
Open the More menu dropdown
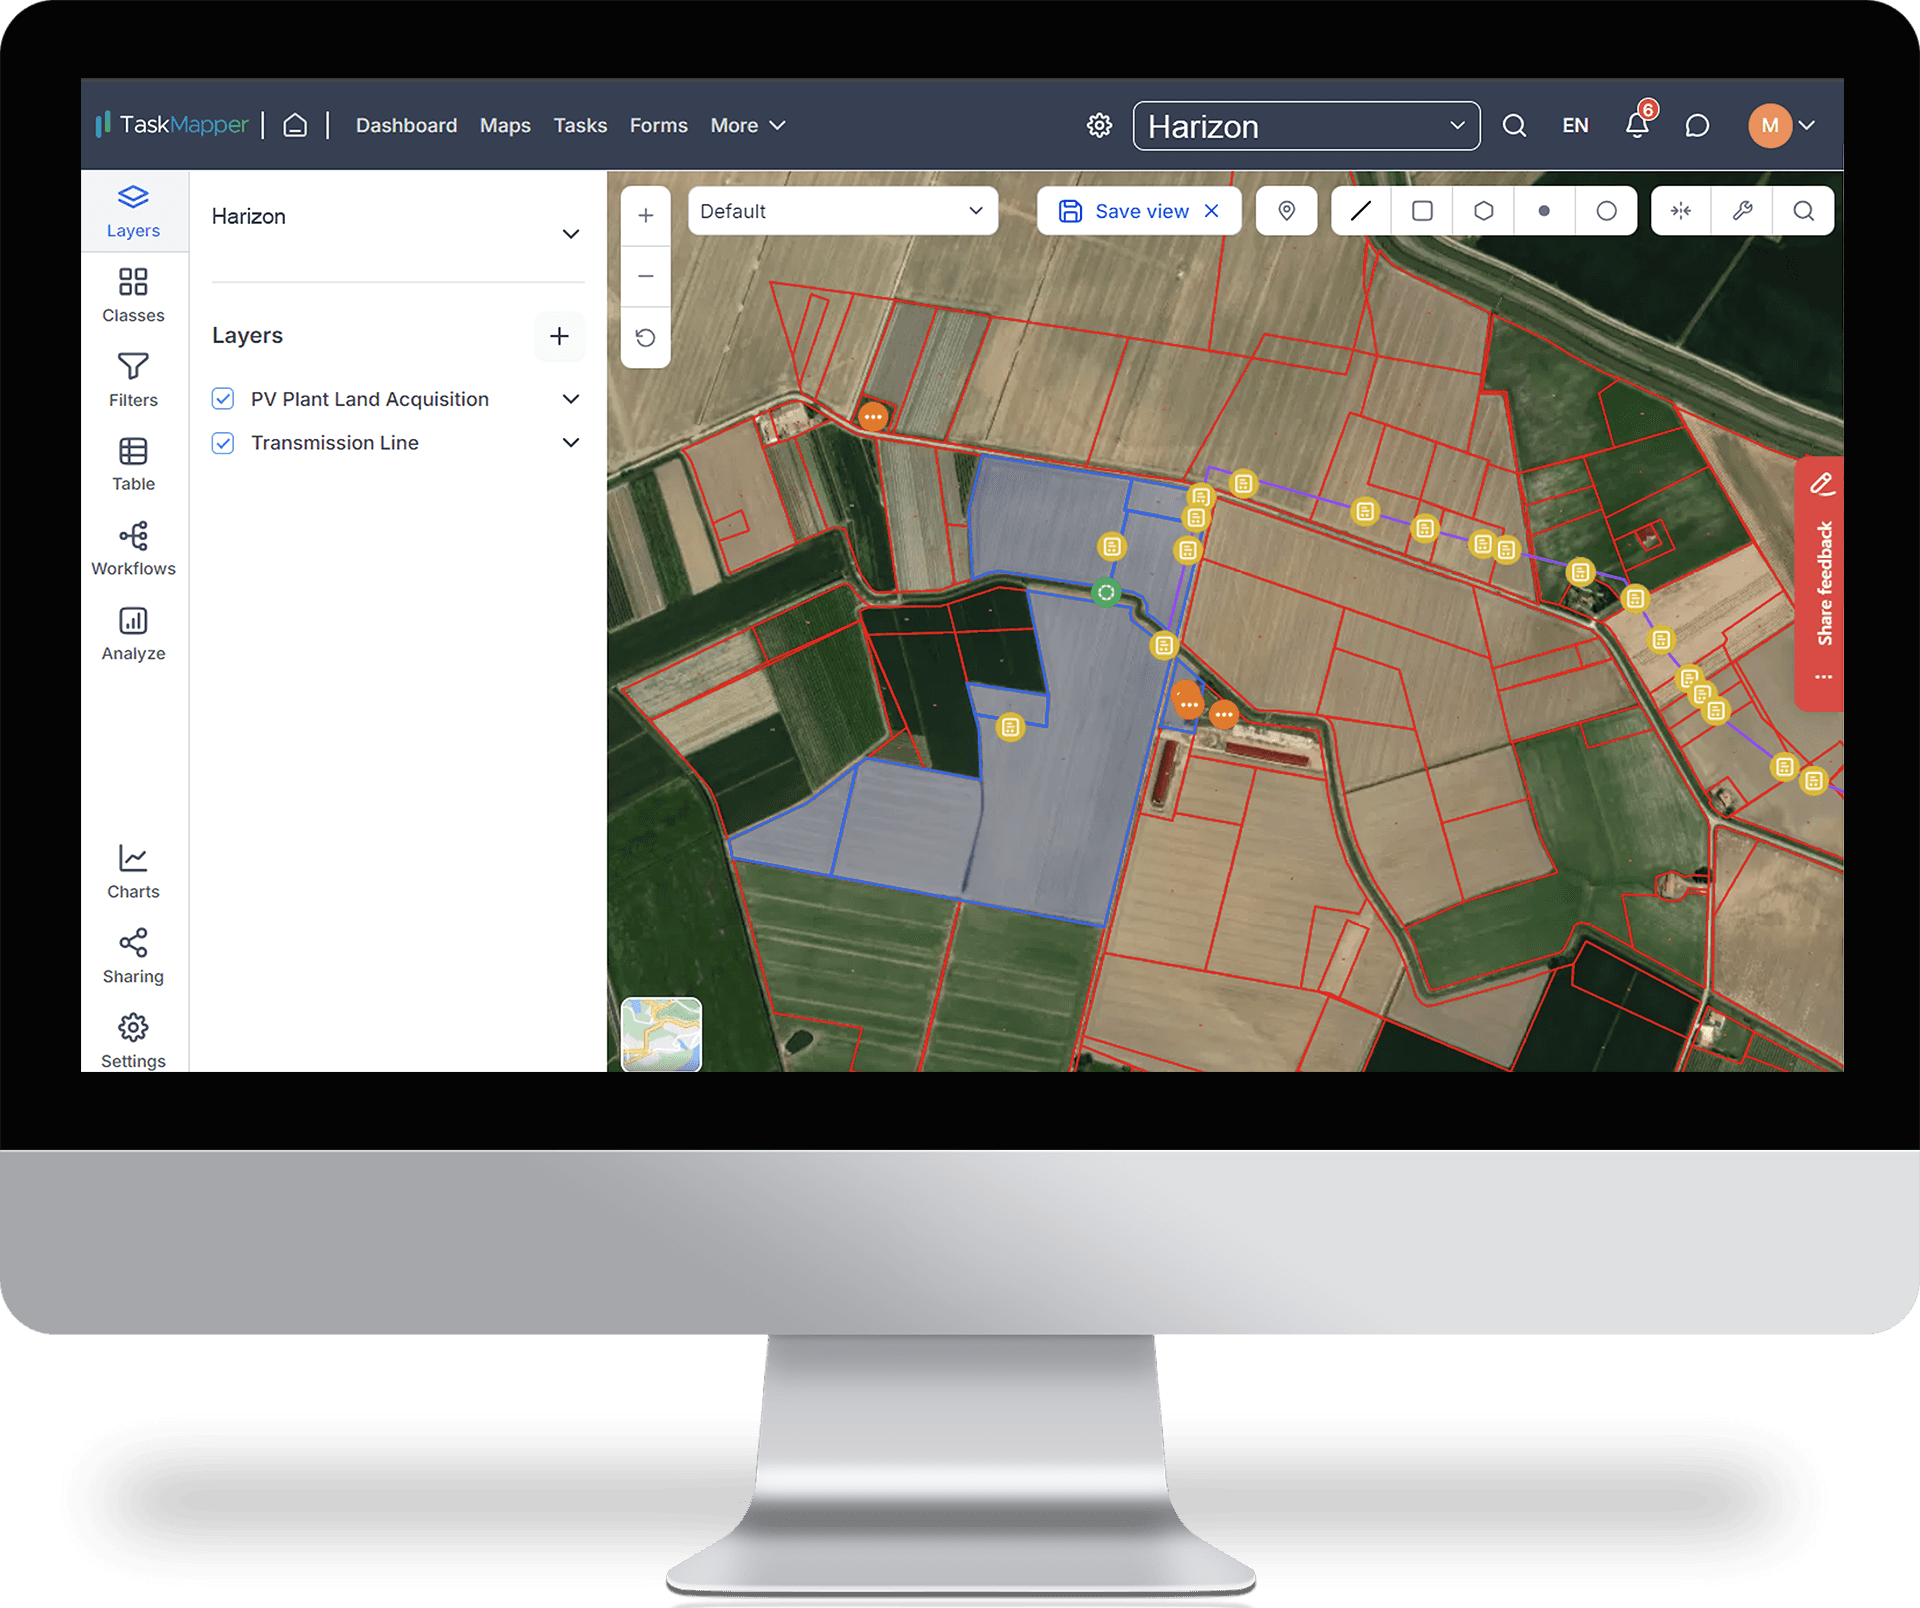click(748, 125)
